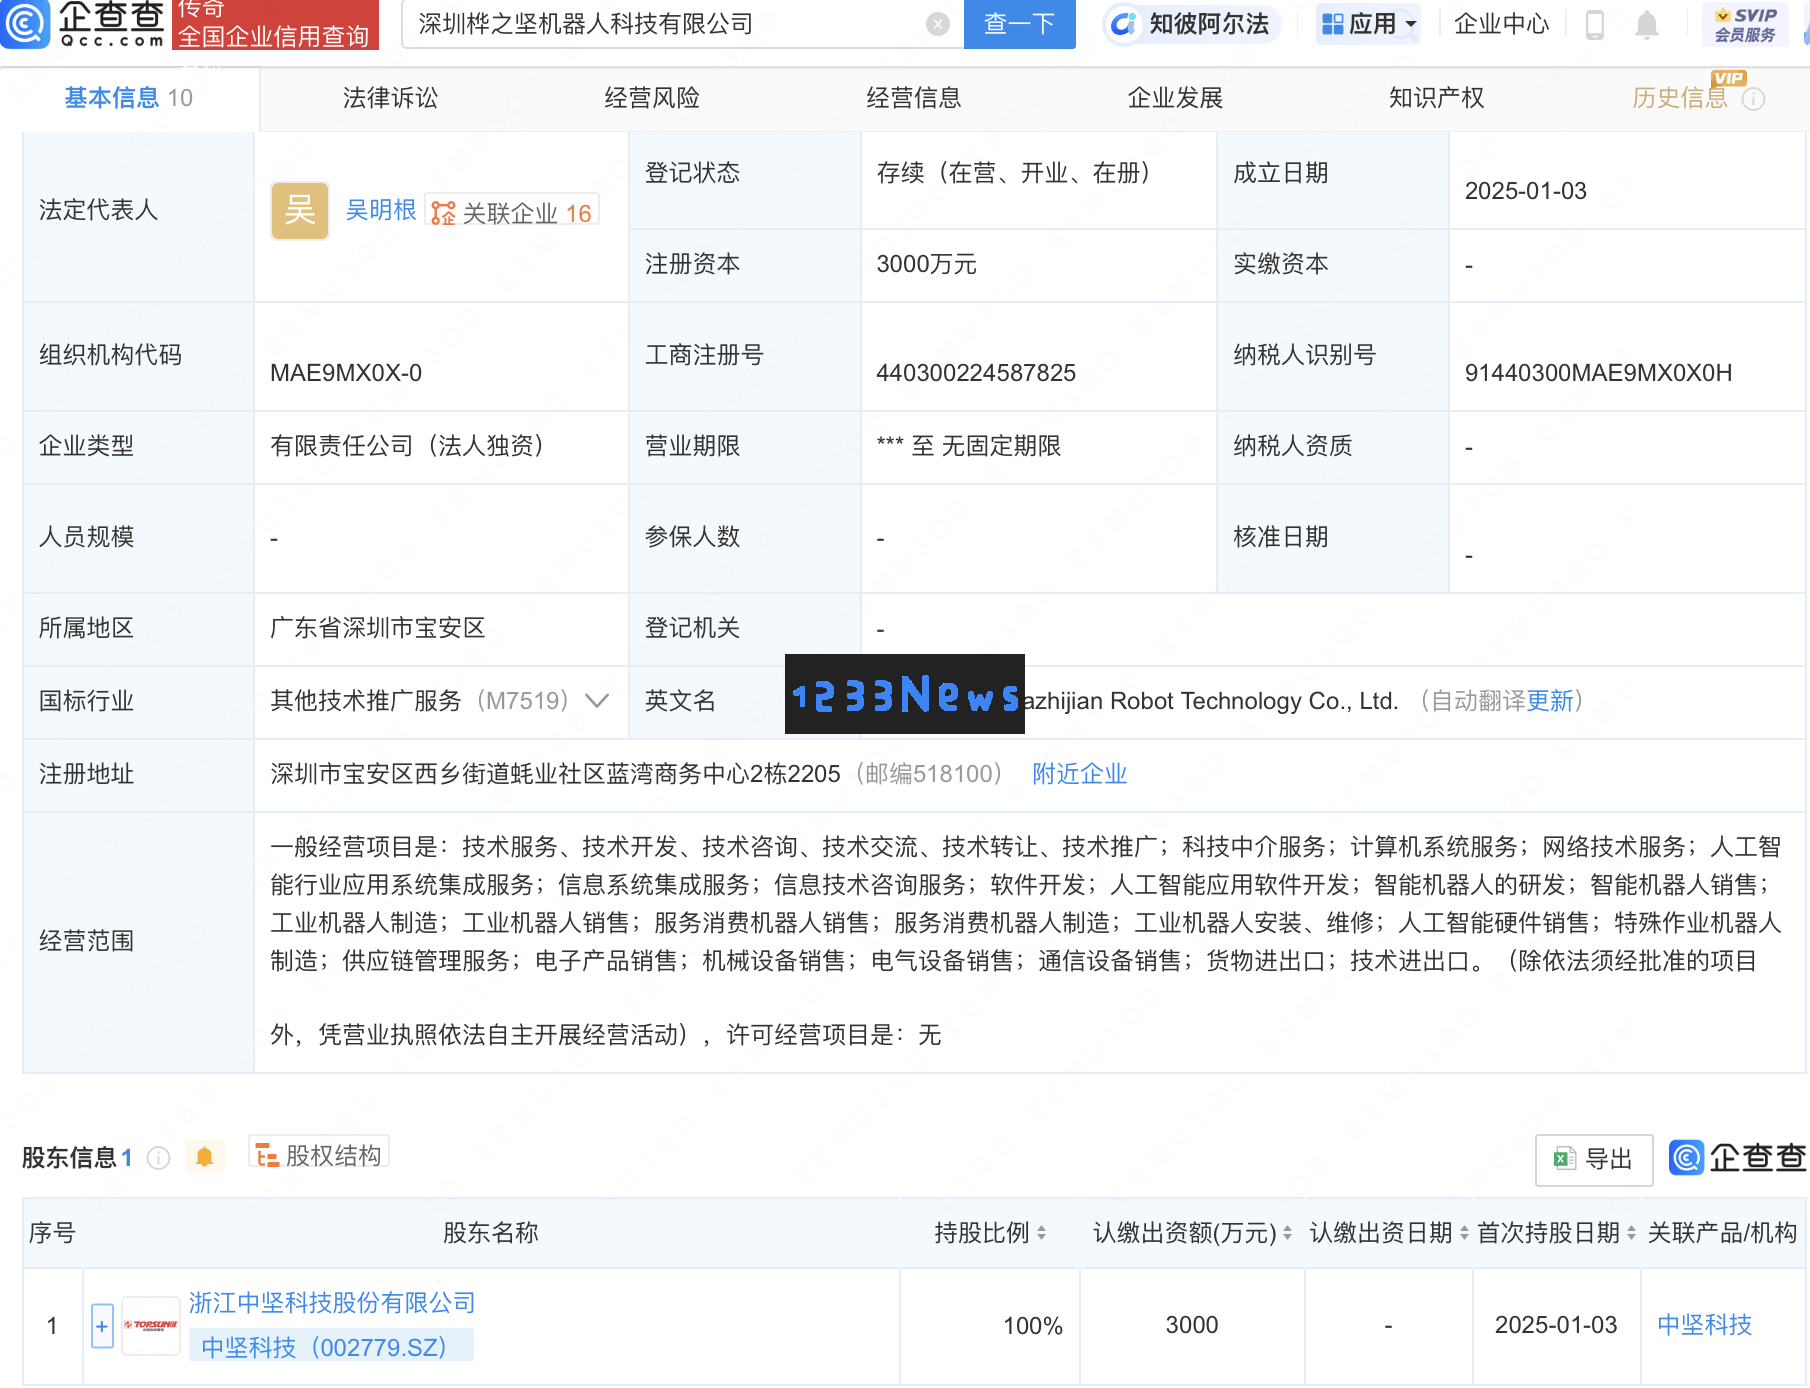This screenshot has height=1388, width=1810.
Task: Switch to 企业发展 tab
Action: point(1175,98)
